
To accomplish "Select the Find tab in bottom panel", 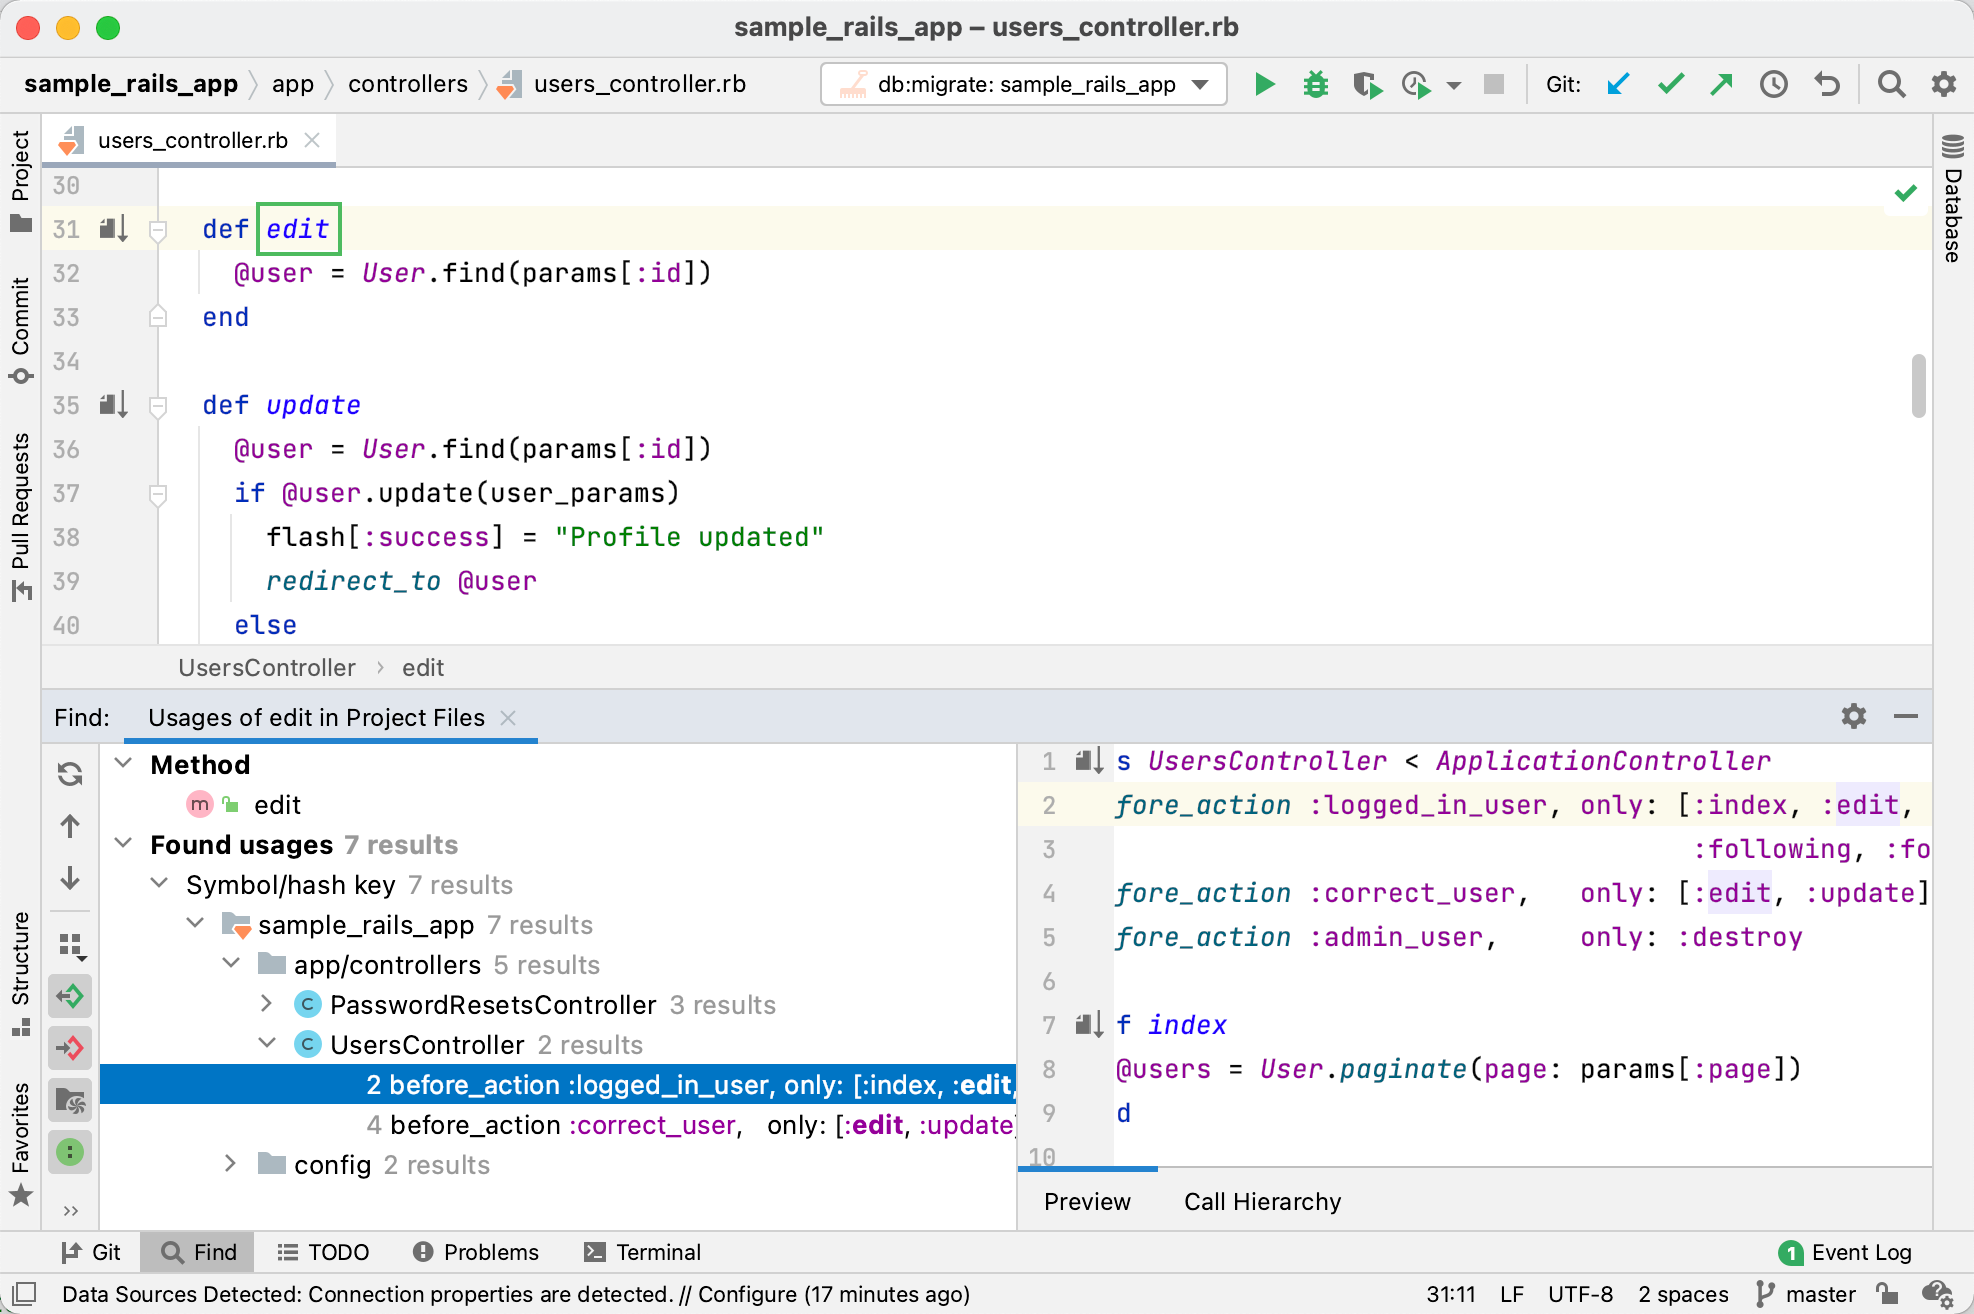I will [202, 1251].
